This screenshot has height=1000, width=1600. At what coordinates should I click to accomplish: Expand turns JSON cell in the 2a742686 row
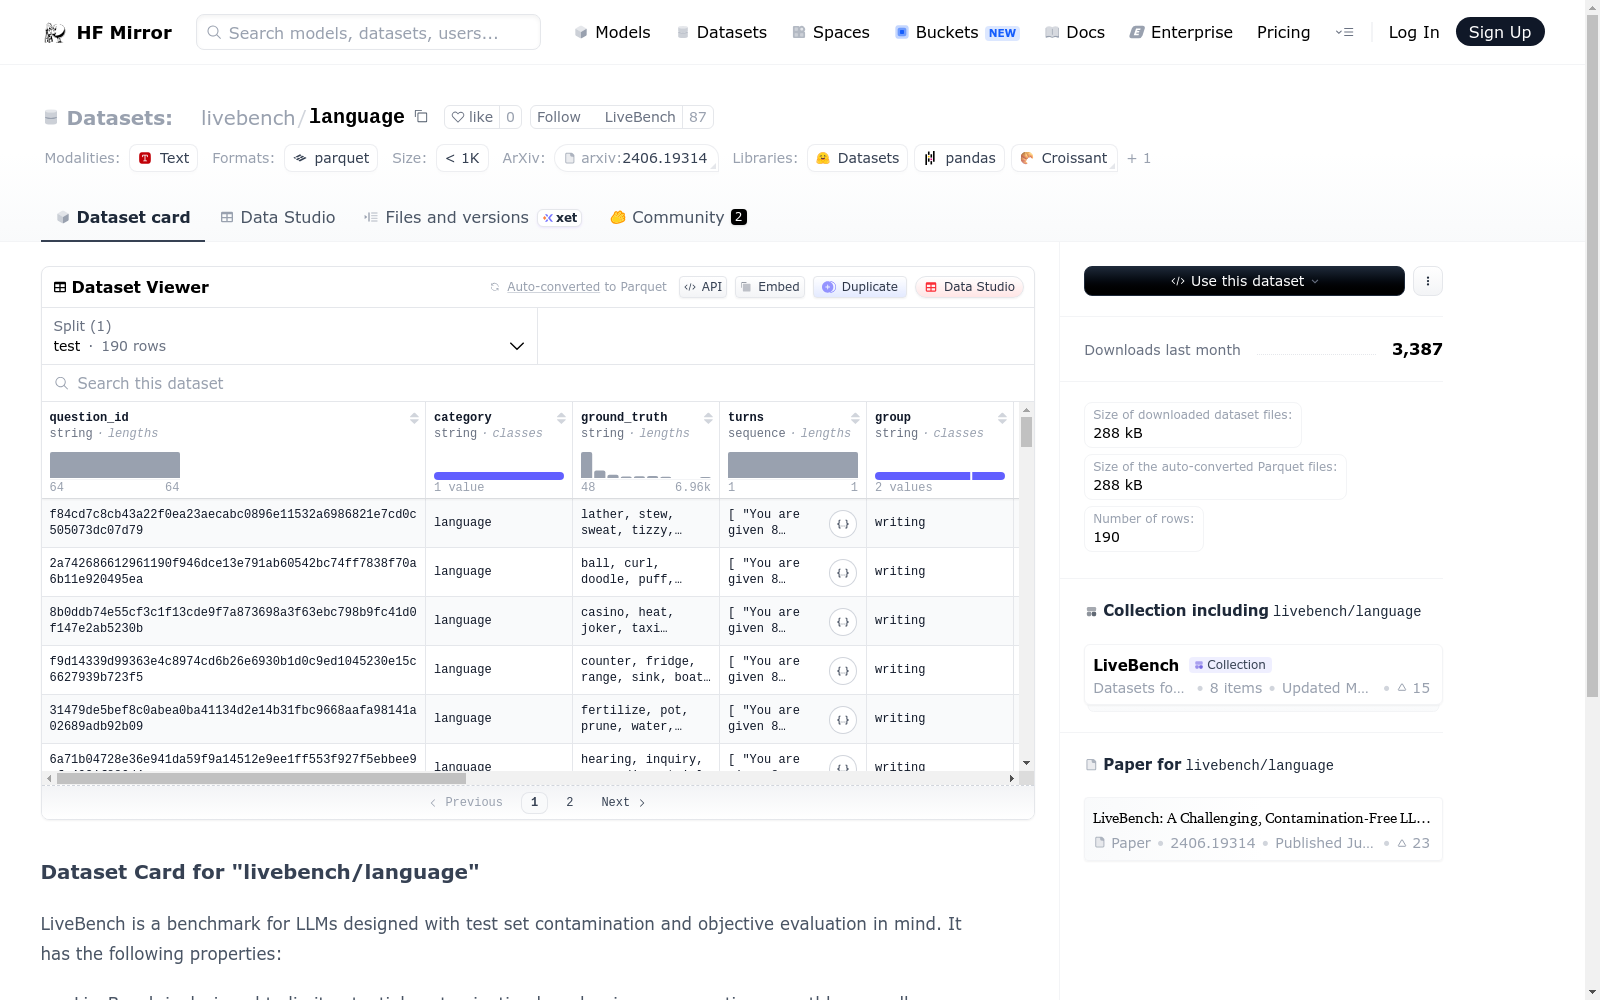[843, 572]
